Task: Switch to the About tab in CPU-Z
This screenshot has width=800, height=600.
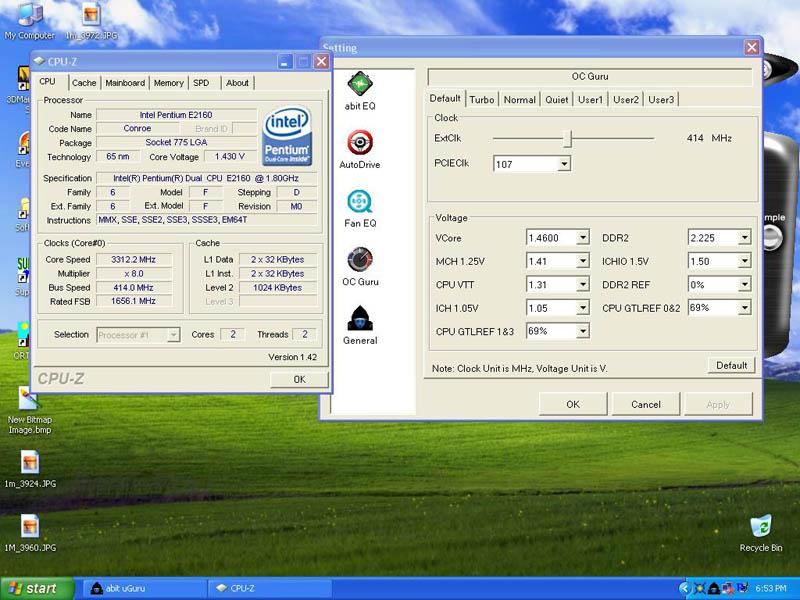Action: point(237,83)
